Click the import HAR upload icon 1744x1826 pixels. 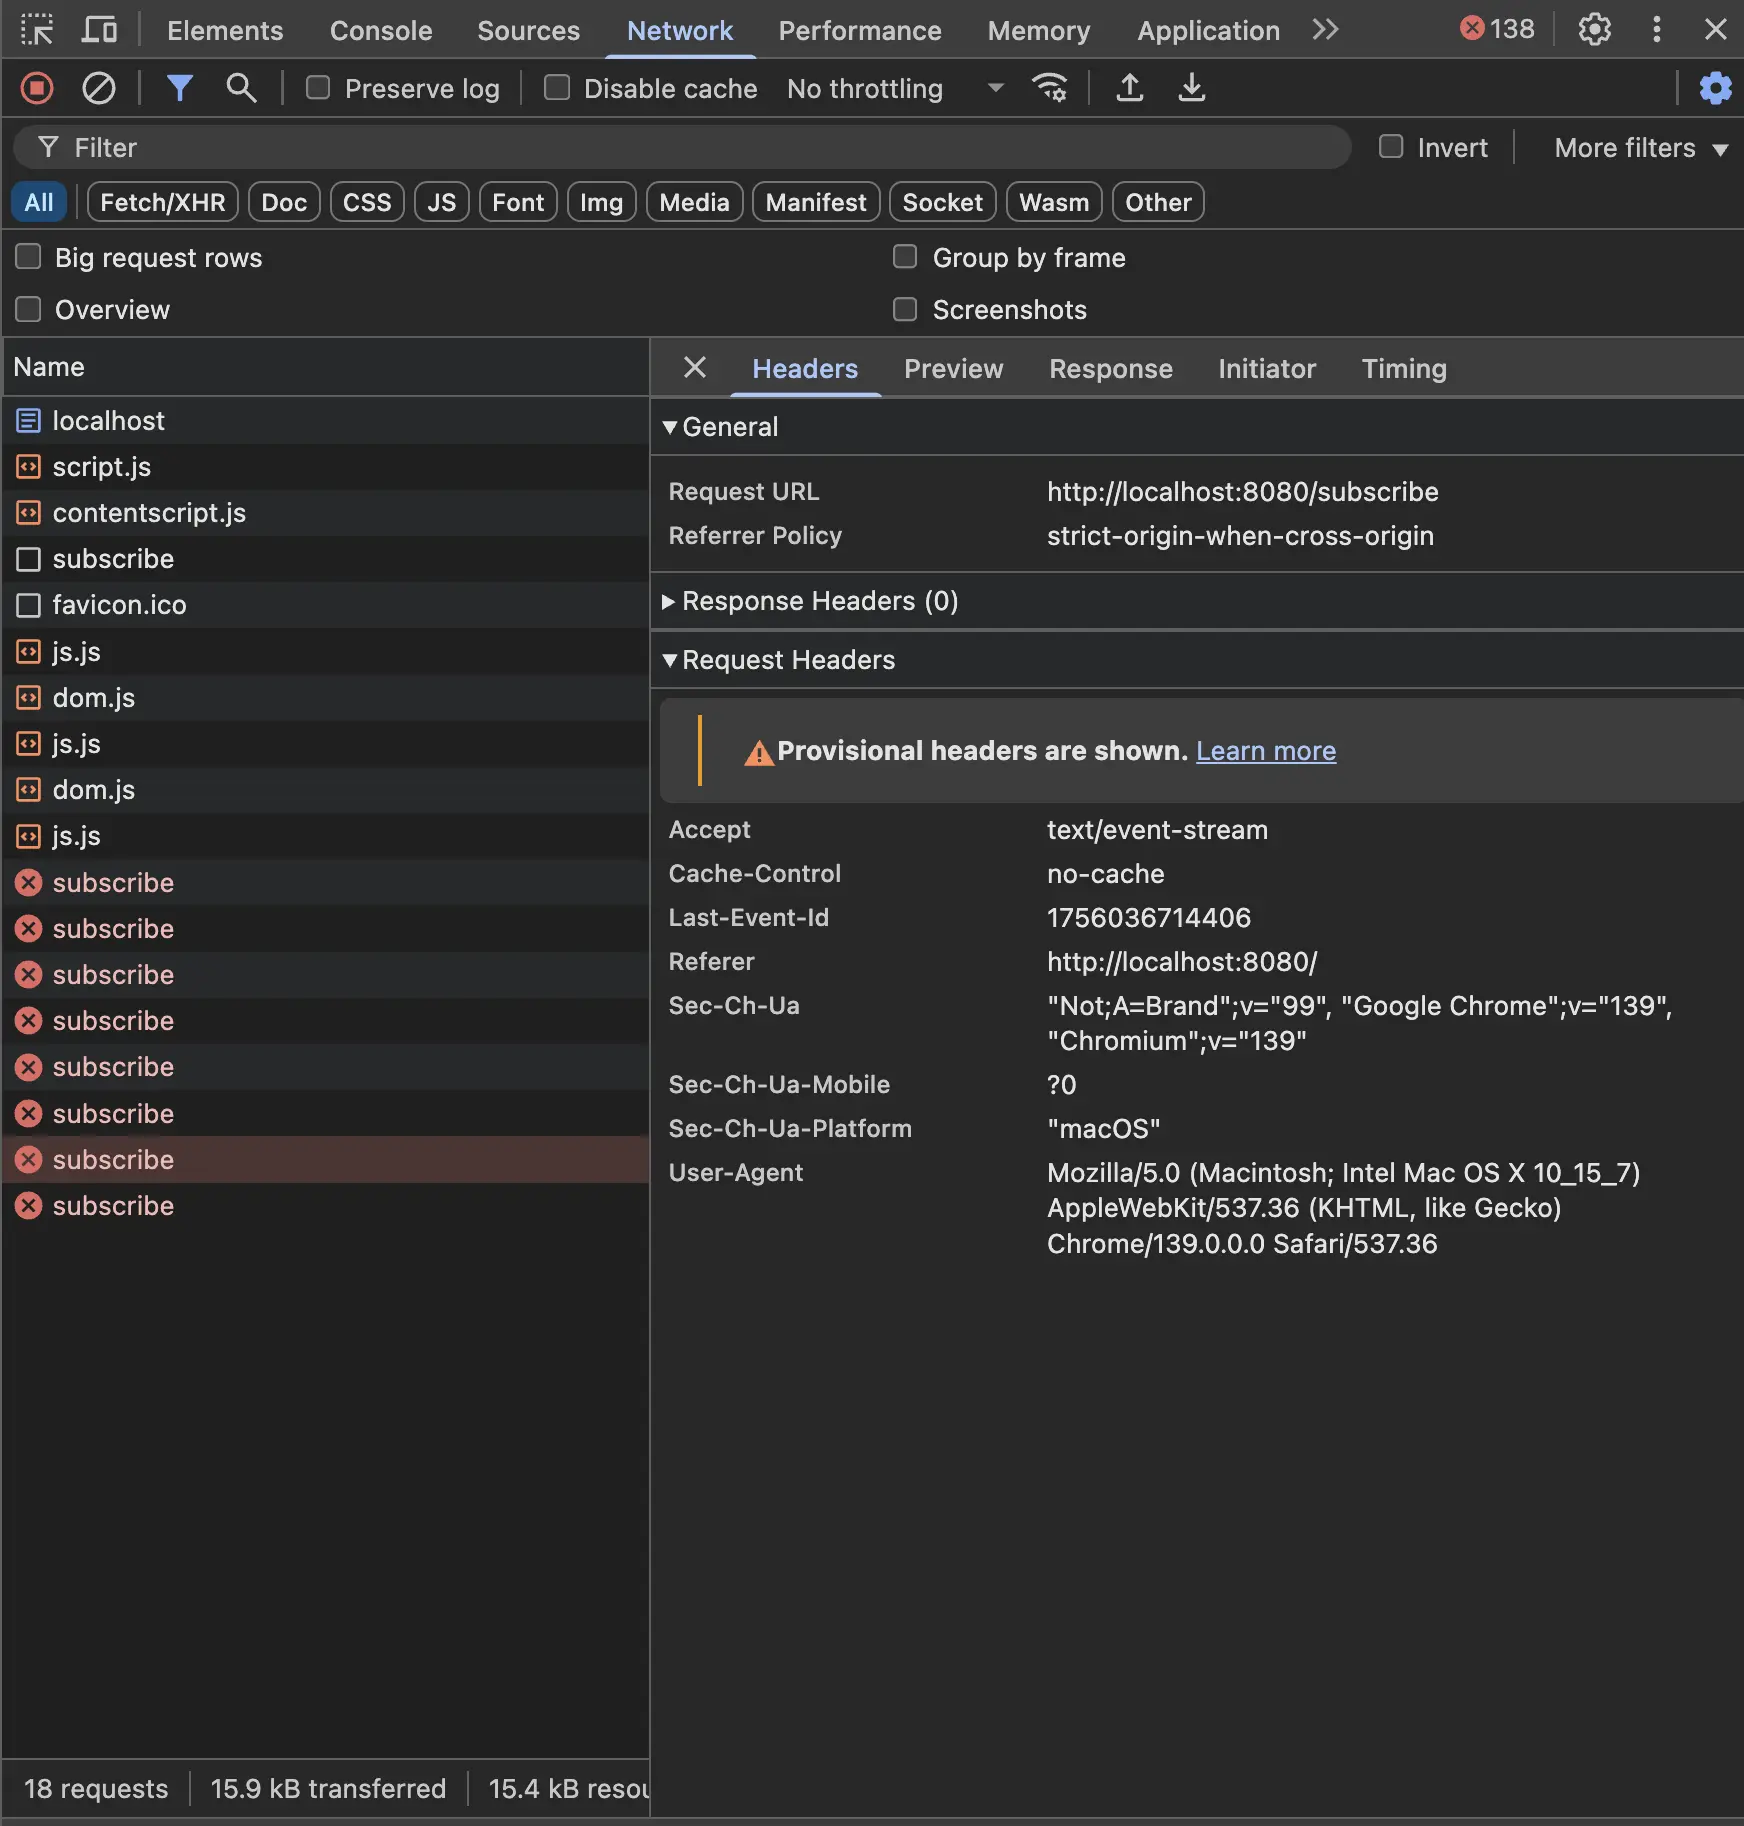[1129, 88]
